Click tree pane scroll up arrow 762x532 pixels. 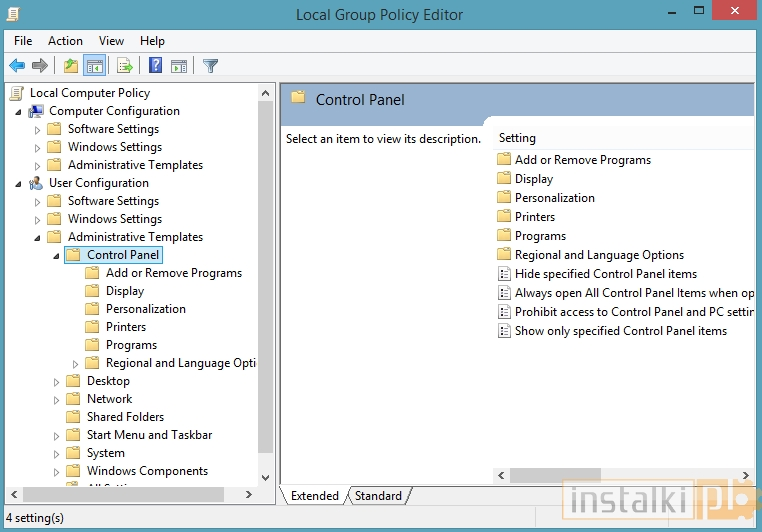(265, 92)
